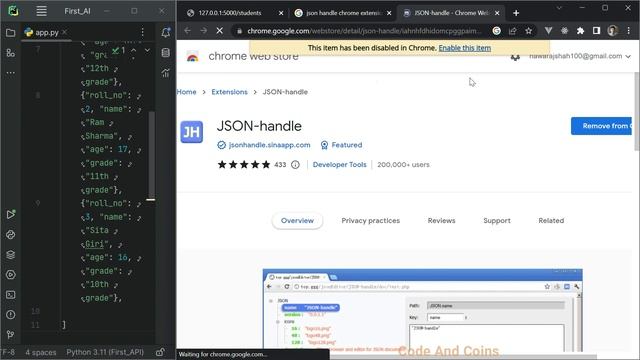Open the Database tool window
This screenshot has height=360, width=640.
click(x=166, y=53)
